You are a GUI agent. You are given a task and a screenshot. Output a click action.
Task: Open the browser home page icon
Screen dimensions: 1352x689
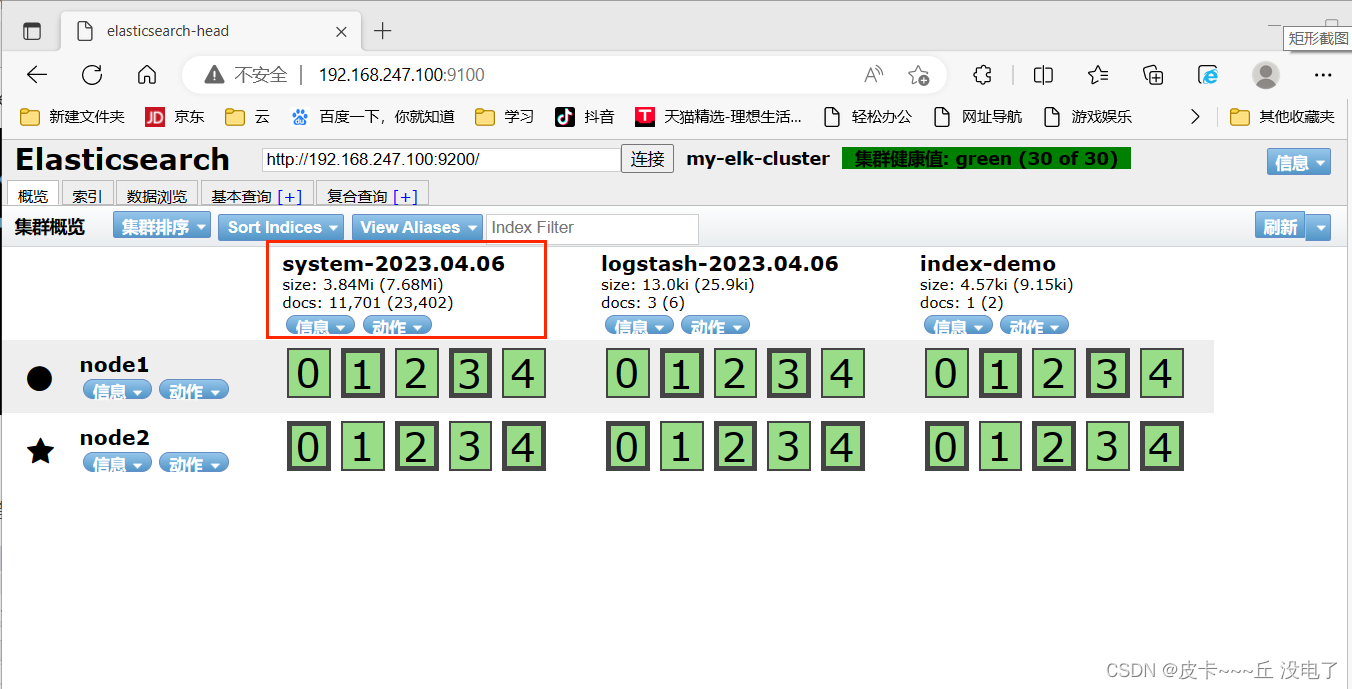coord(147,75)
